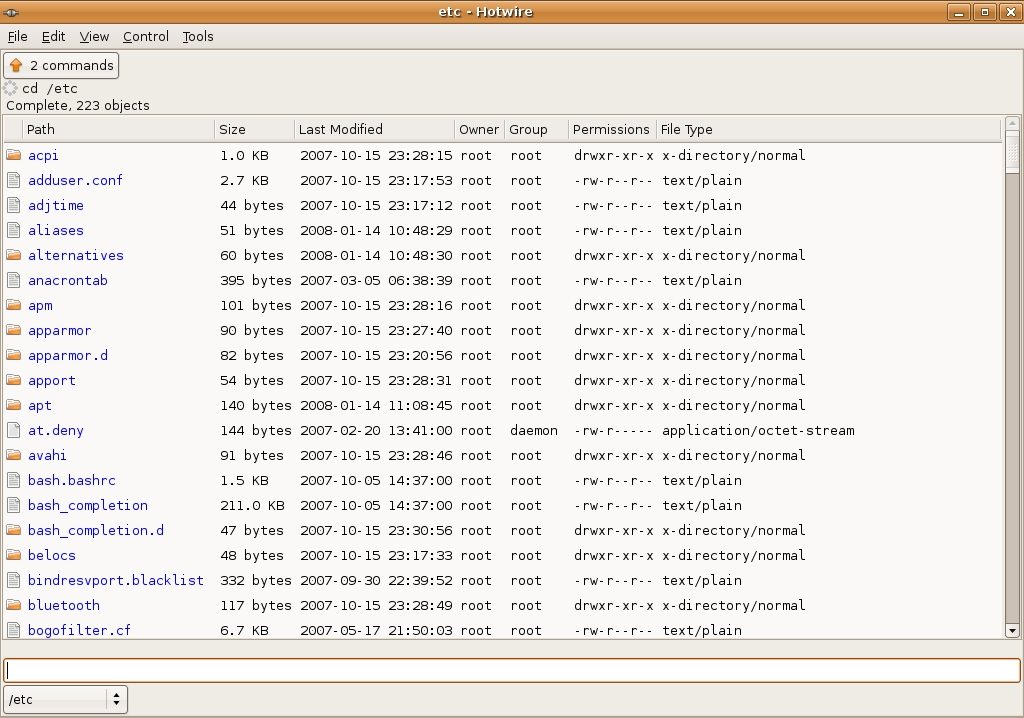This screenshot has height=718, width=1024.
Task: Open the Tools menu
Action: point(198,37)
